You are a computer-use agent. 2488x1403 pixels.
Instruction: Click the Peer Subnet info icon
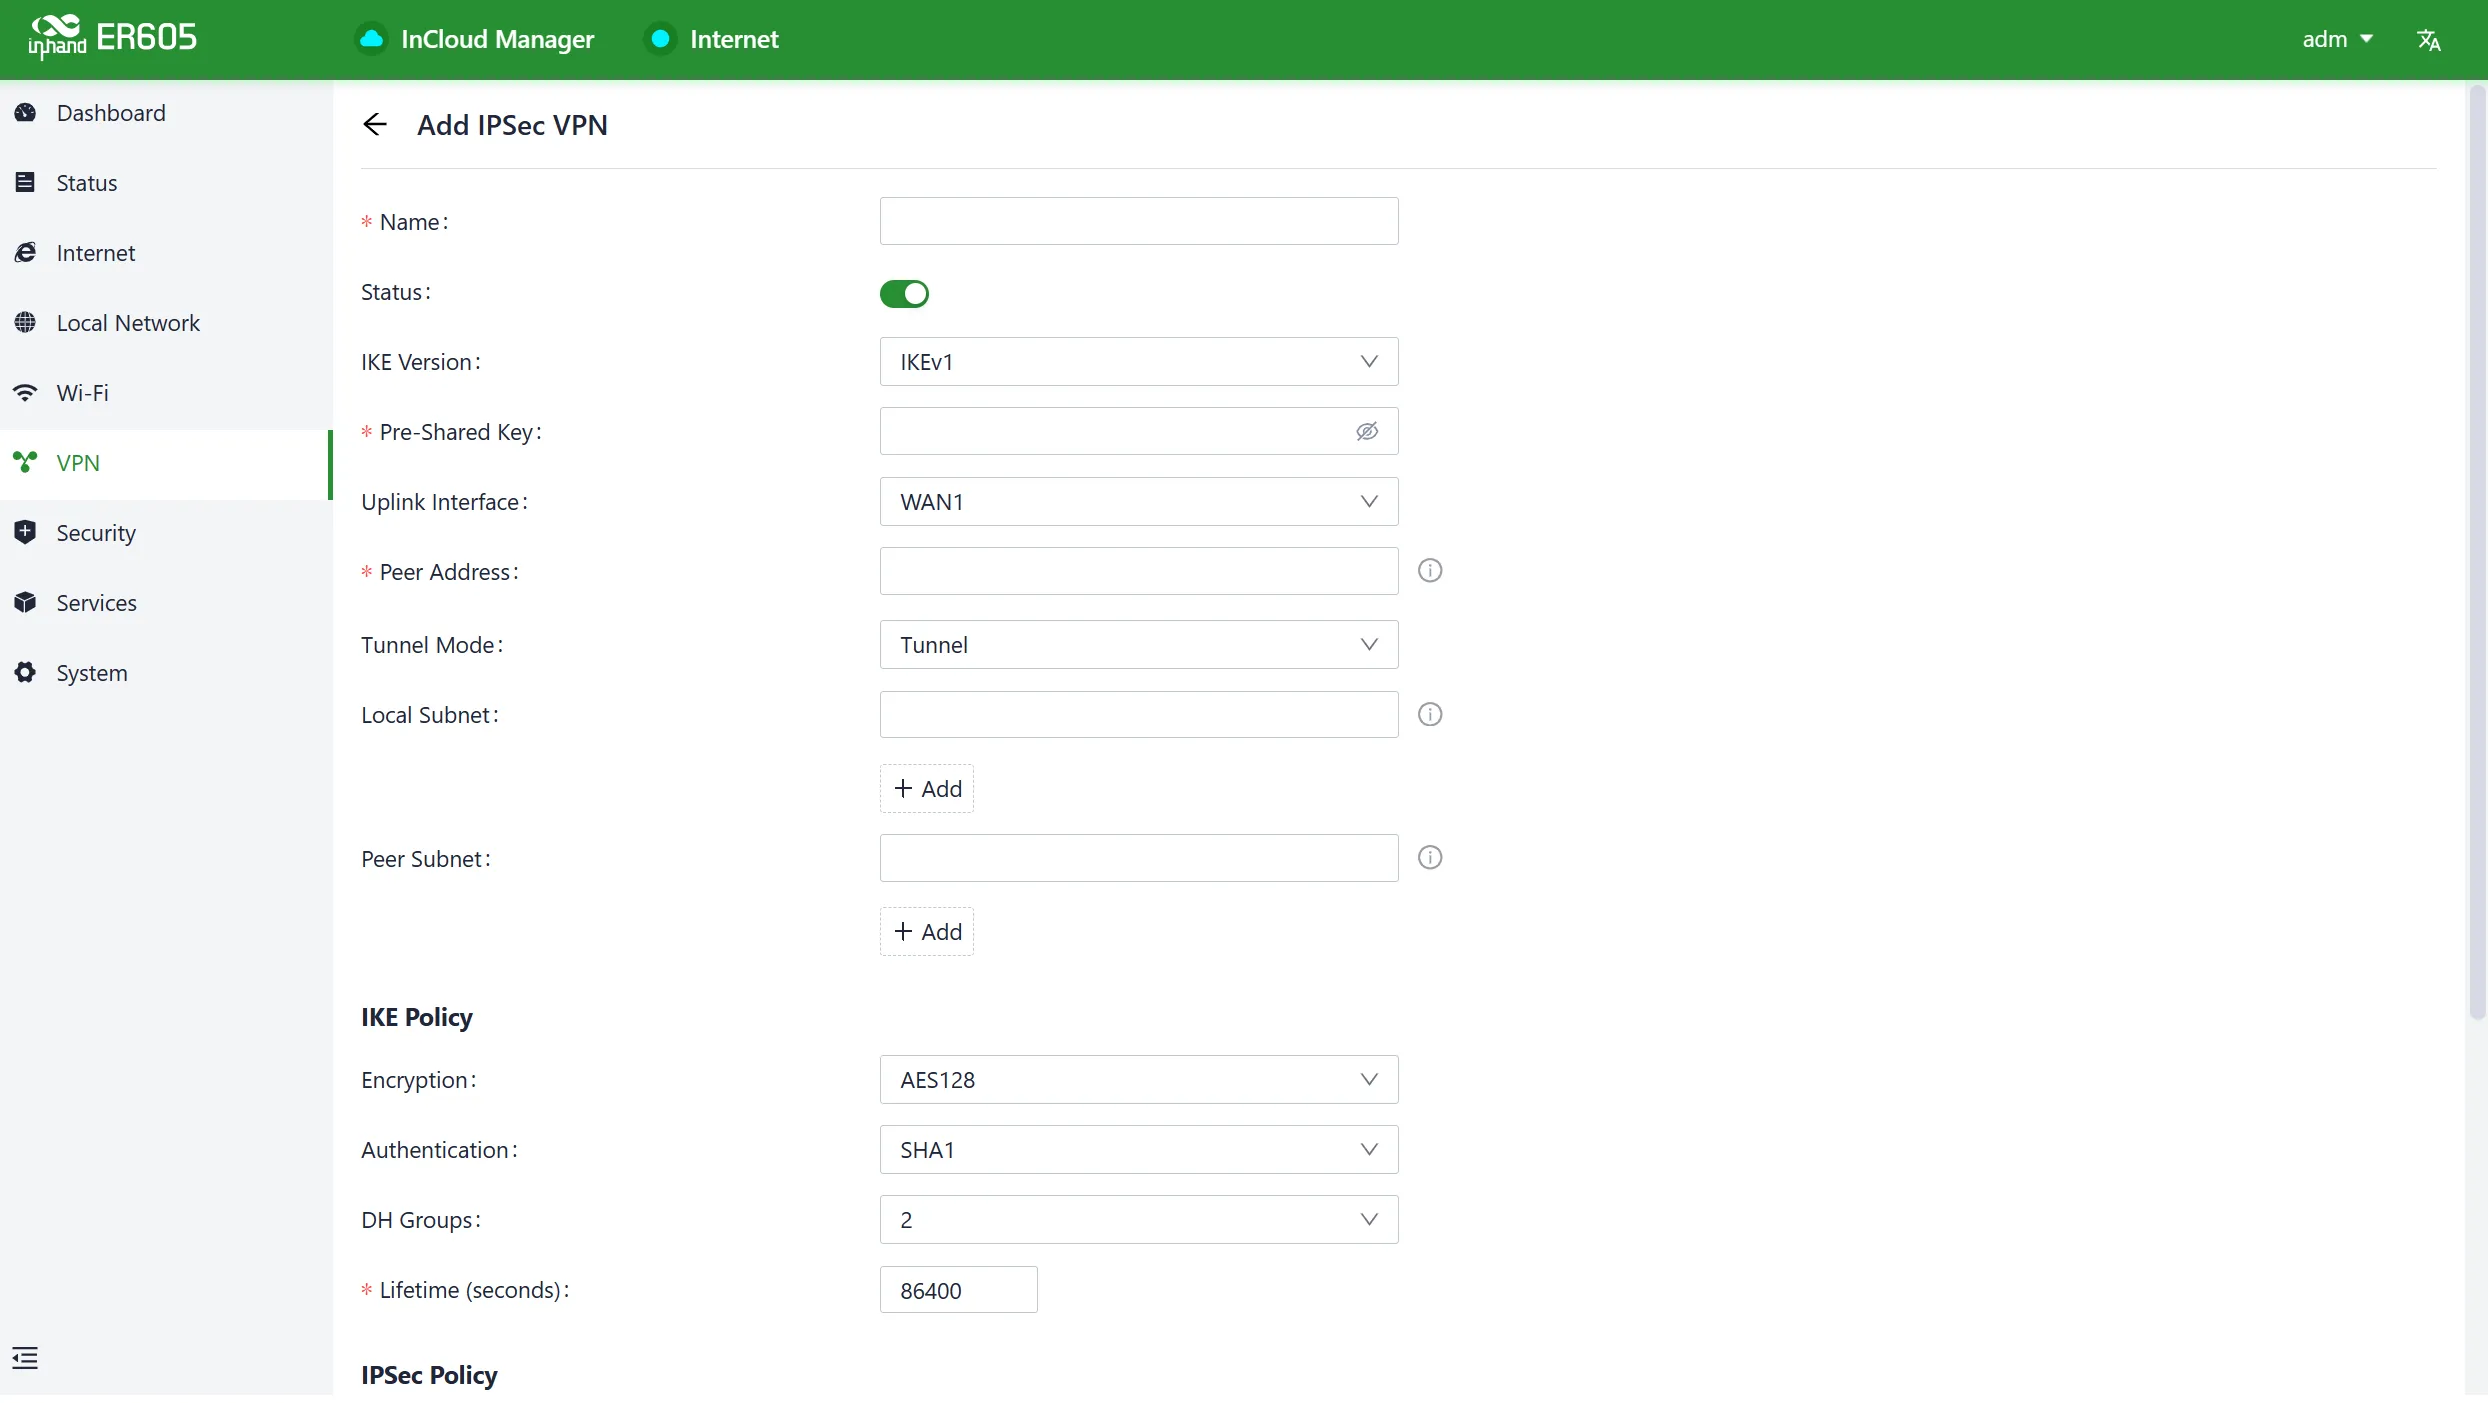click(1430, 858)
